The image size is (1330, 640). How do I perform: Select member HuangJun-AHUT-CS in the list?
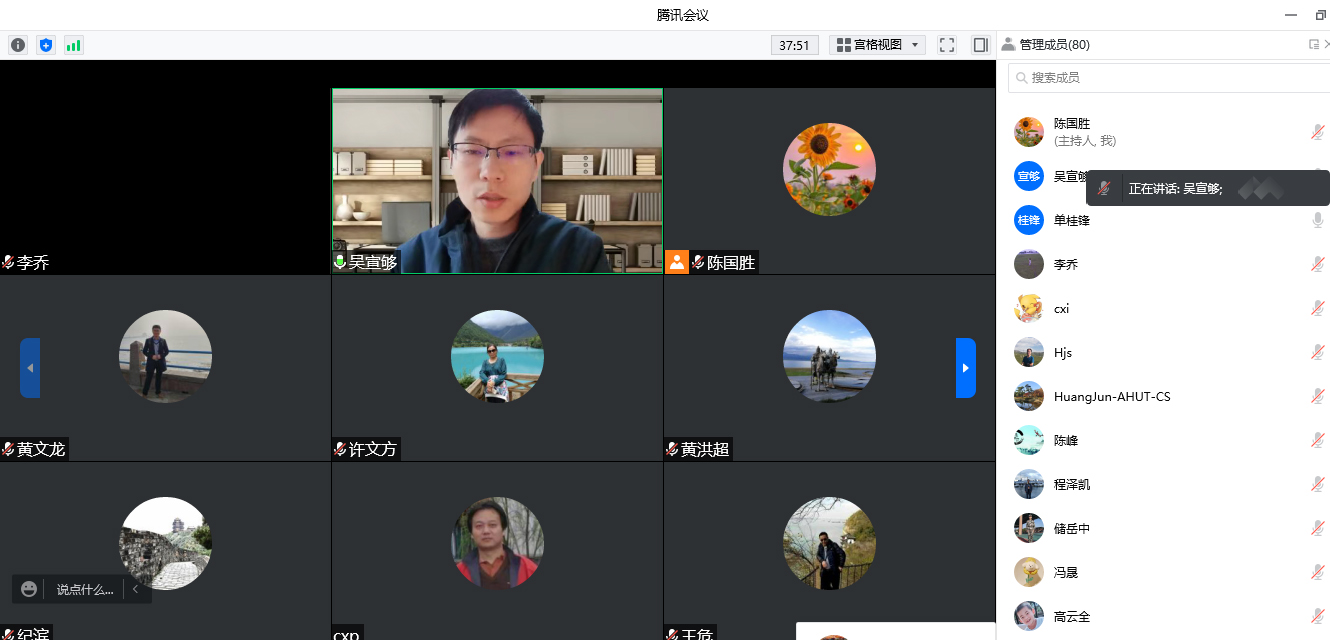tap(1111, 397)
